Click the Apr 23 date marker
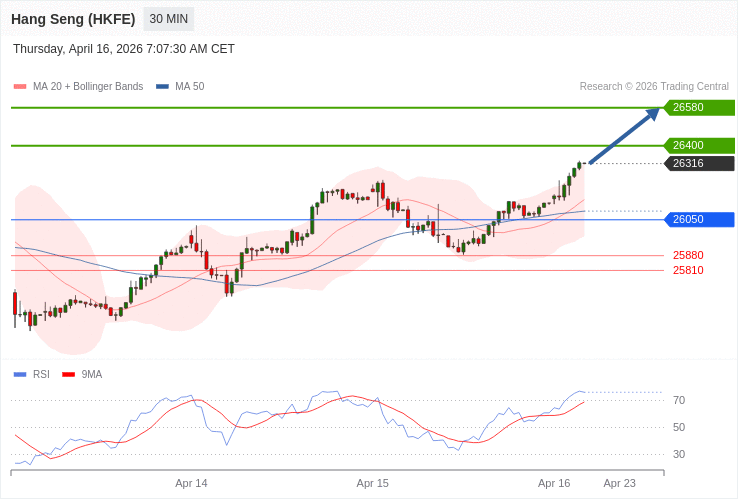 coord(619,483)
